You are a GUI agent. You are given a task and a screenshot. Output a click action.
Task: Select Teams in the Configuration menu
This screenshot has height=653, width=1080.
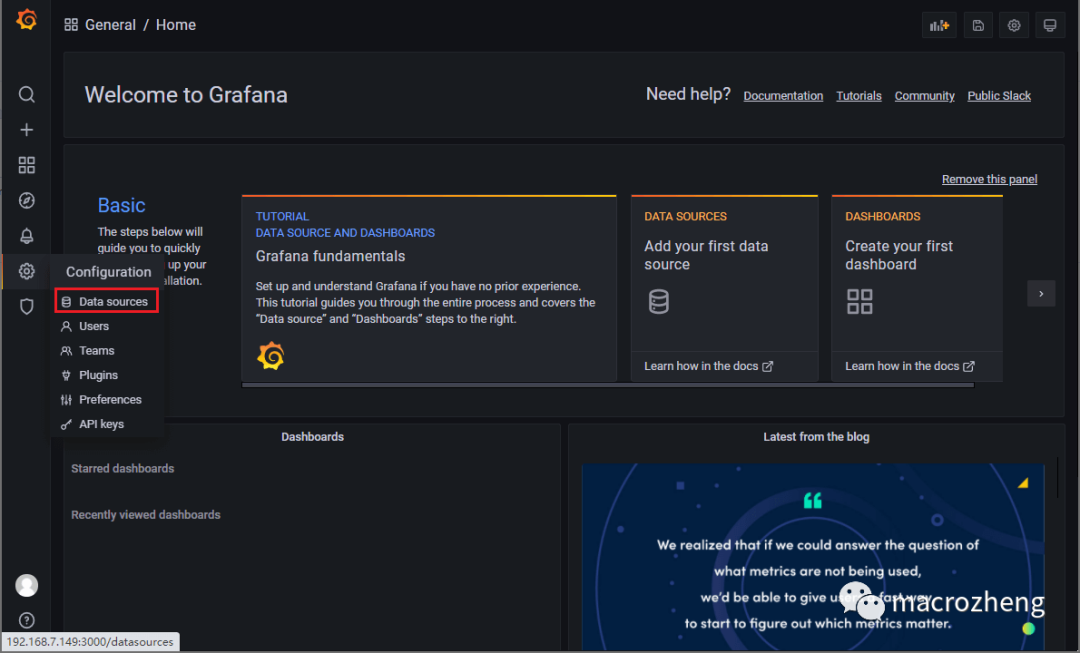click(96, 351)
